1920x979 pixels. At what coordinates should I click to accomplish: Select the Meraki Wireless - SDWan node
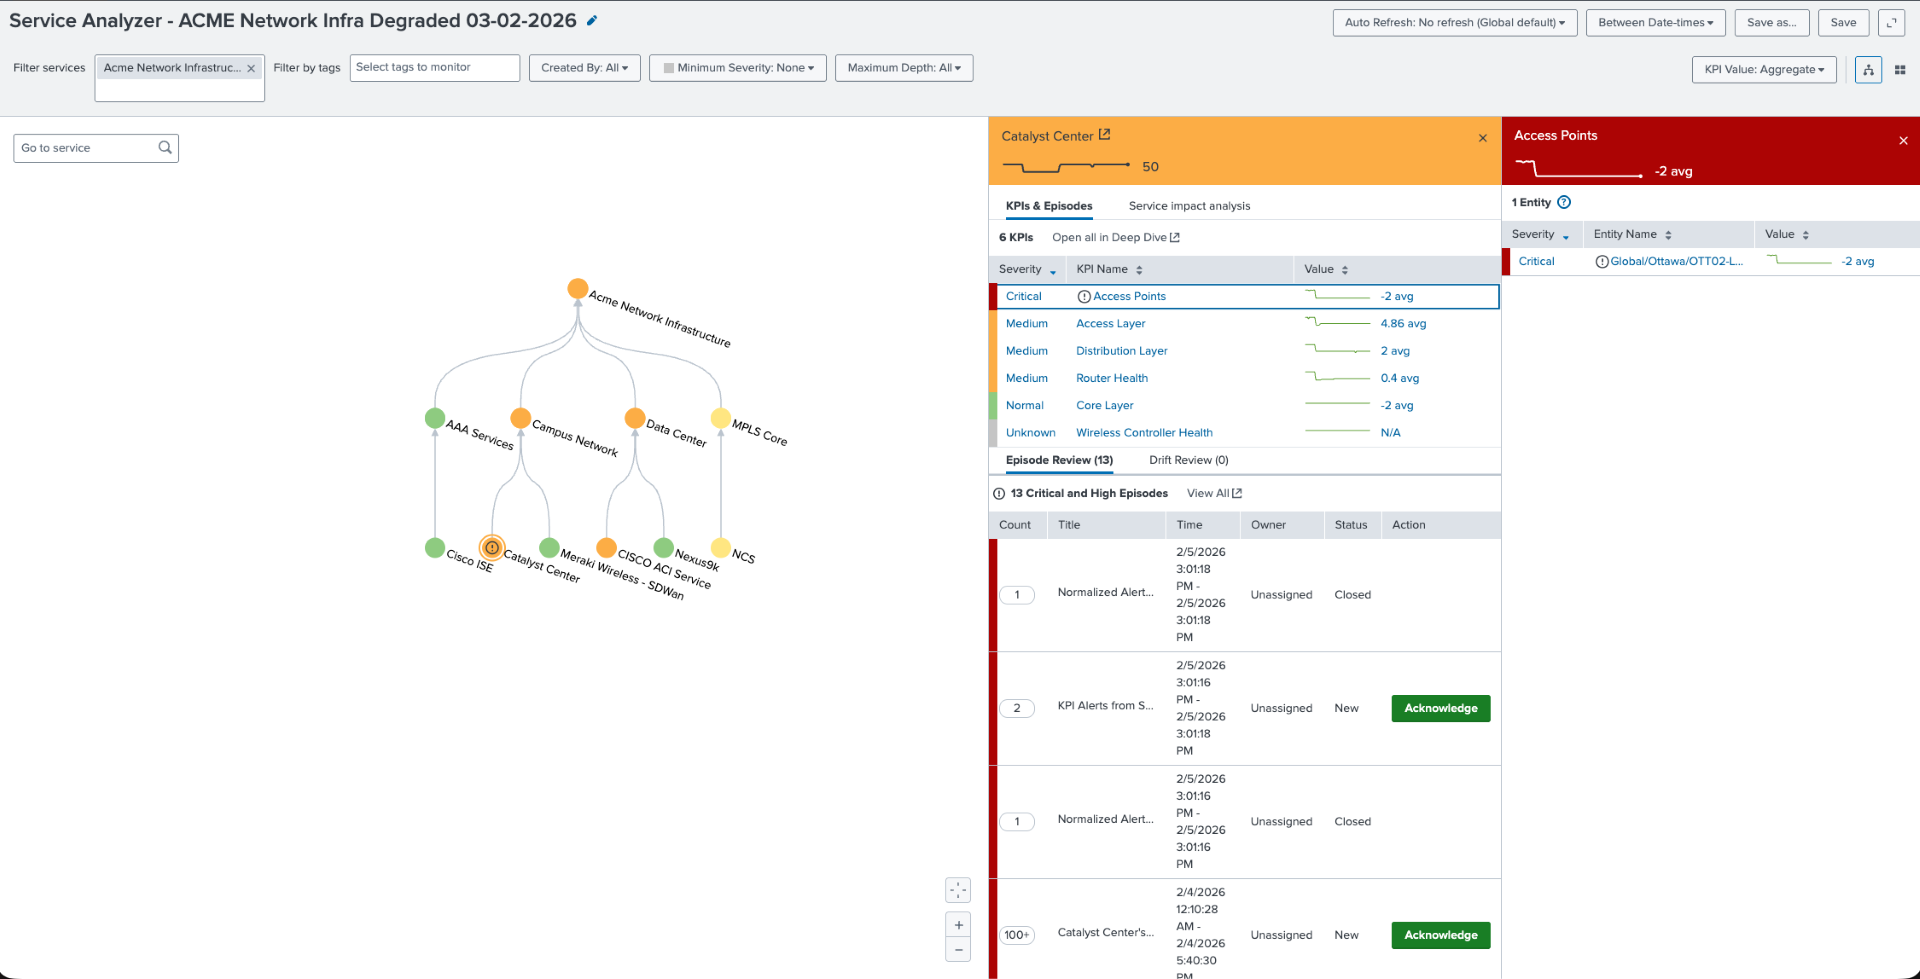549,548
